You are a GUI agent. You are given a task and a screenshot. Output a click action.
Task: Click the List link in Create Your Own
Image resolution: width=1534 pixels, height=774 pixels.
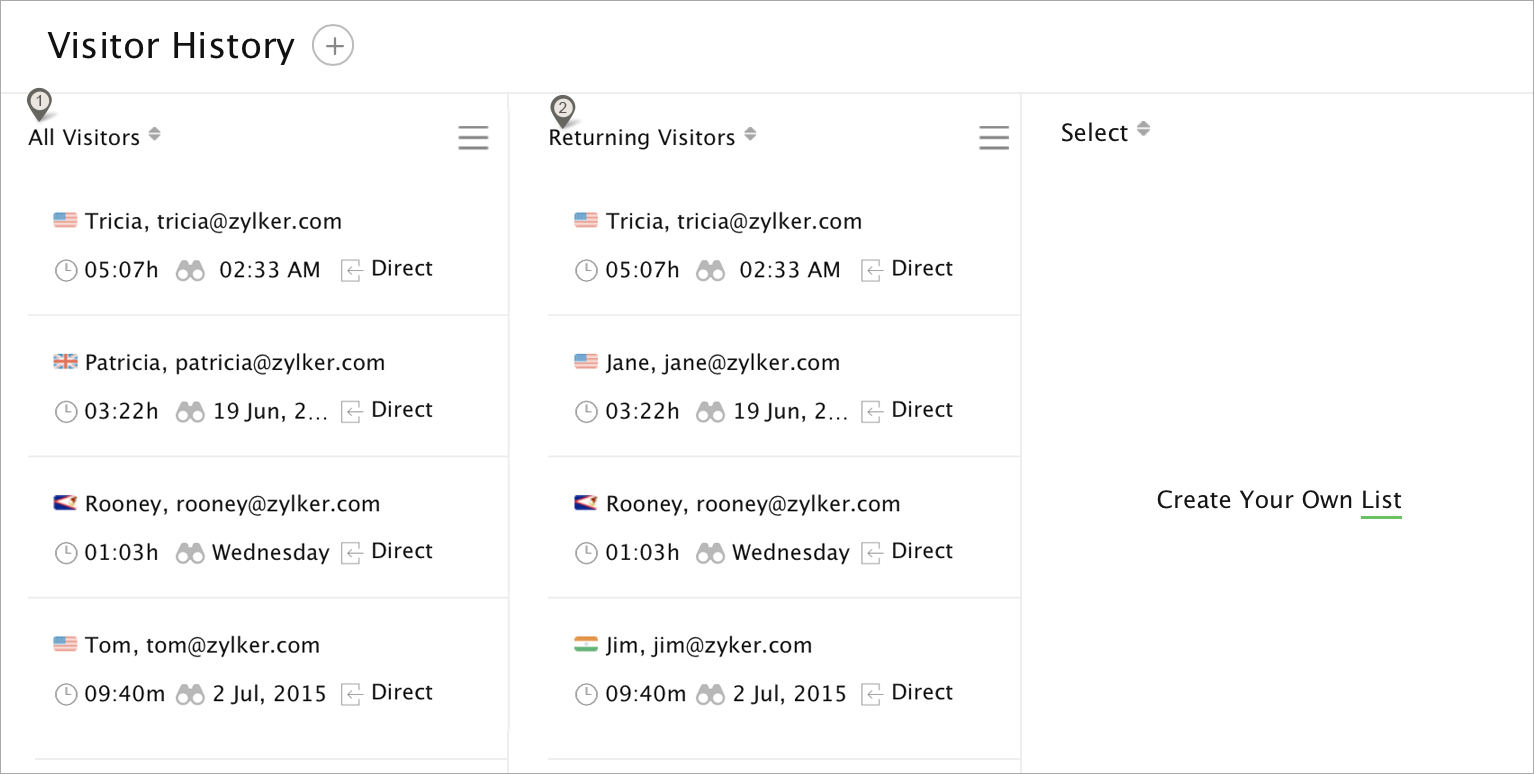click(1381, 500)
